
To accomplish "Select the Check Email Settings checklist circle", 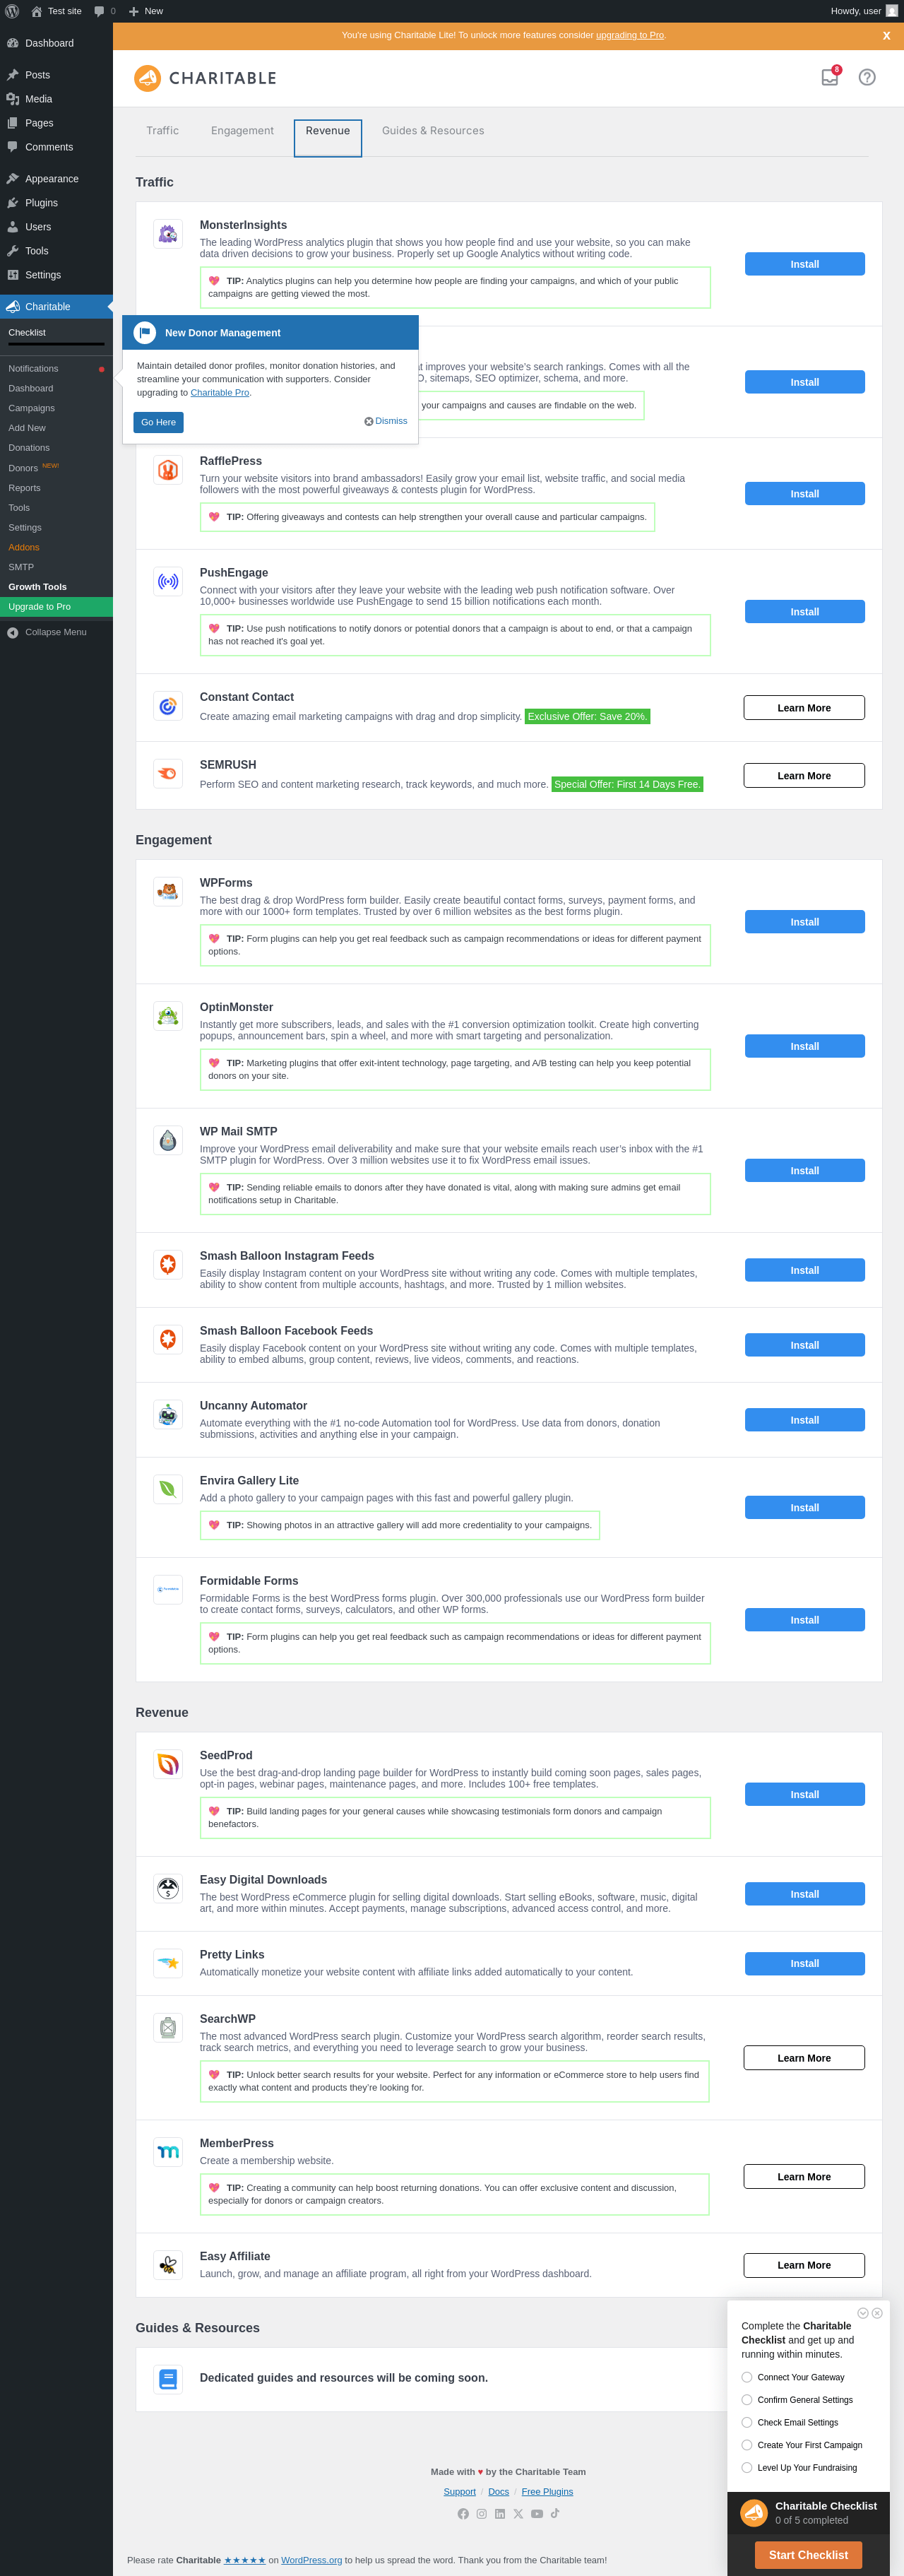I will tap(747, 2422).
